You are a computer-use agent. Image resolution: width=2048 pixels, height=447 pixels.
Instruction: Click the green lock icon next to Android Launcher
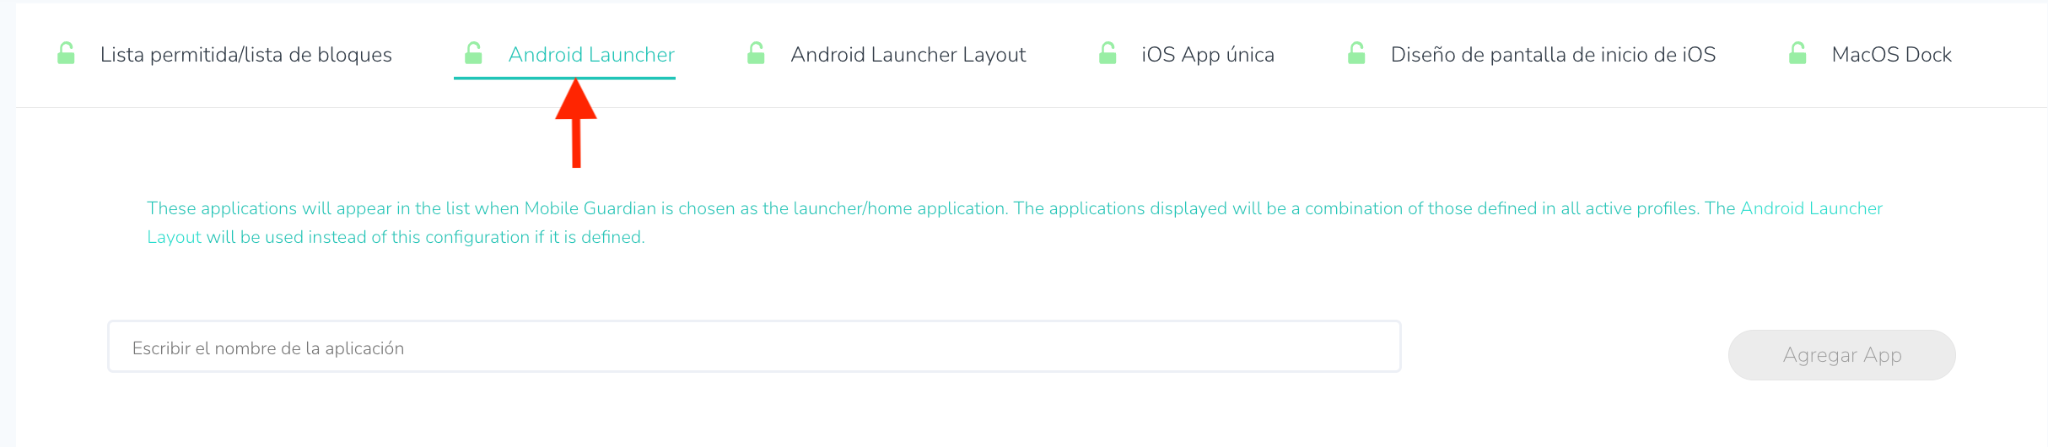(x=474, y=53)
